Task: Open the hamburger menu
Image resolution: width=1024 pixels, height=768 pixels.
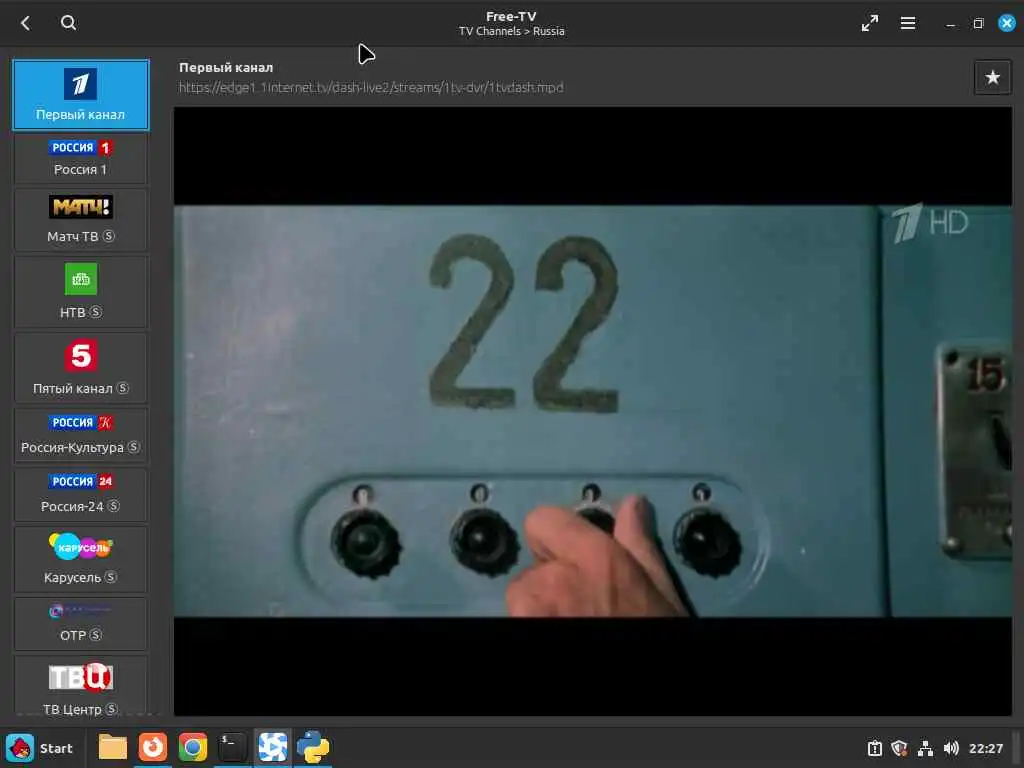Action: (907, 24)
